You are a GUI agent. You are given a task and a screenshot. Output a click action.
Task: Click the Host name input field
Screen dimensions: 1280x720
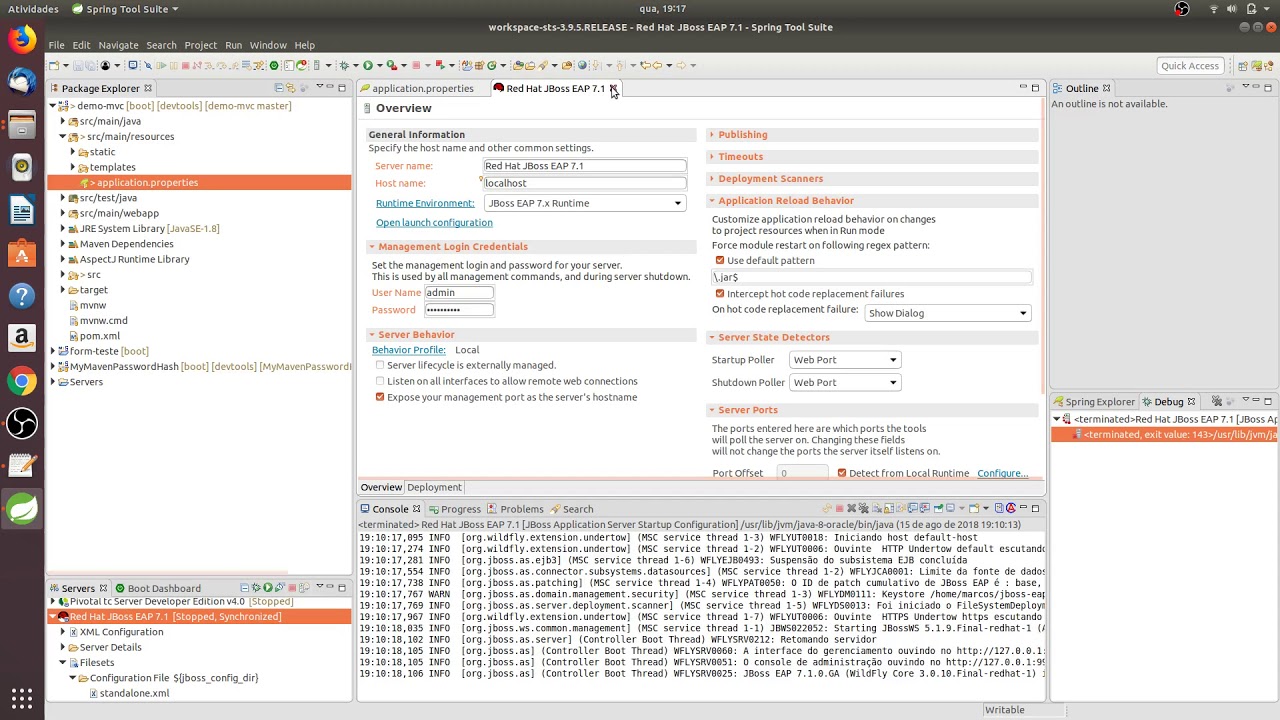[x=585, y=183]
